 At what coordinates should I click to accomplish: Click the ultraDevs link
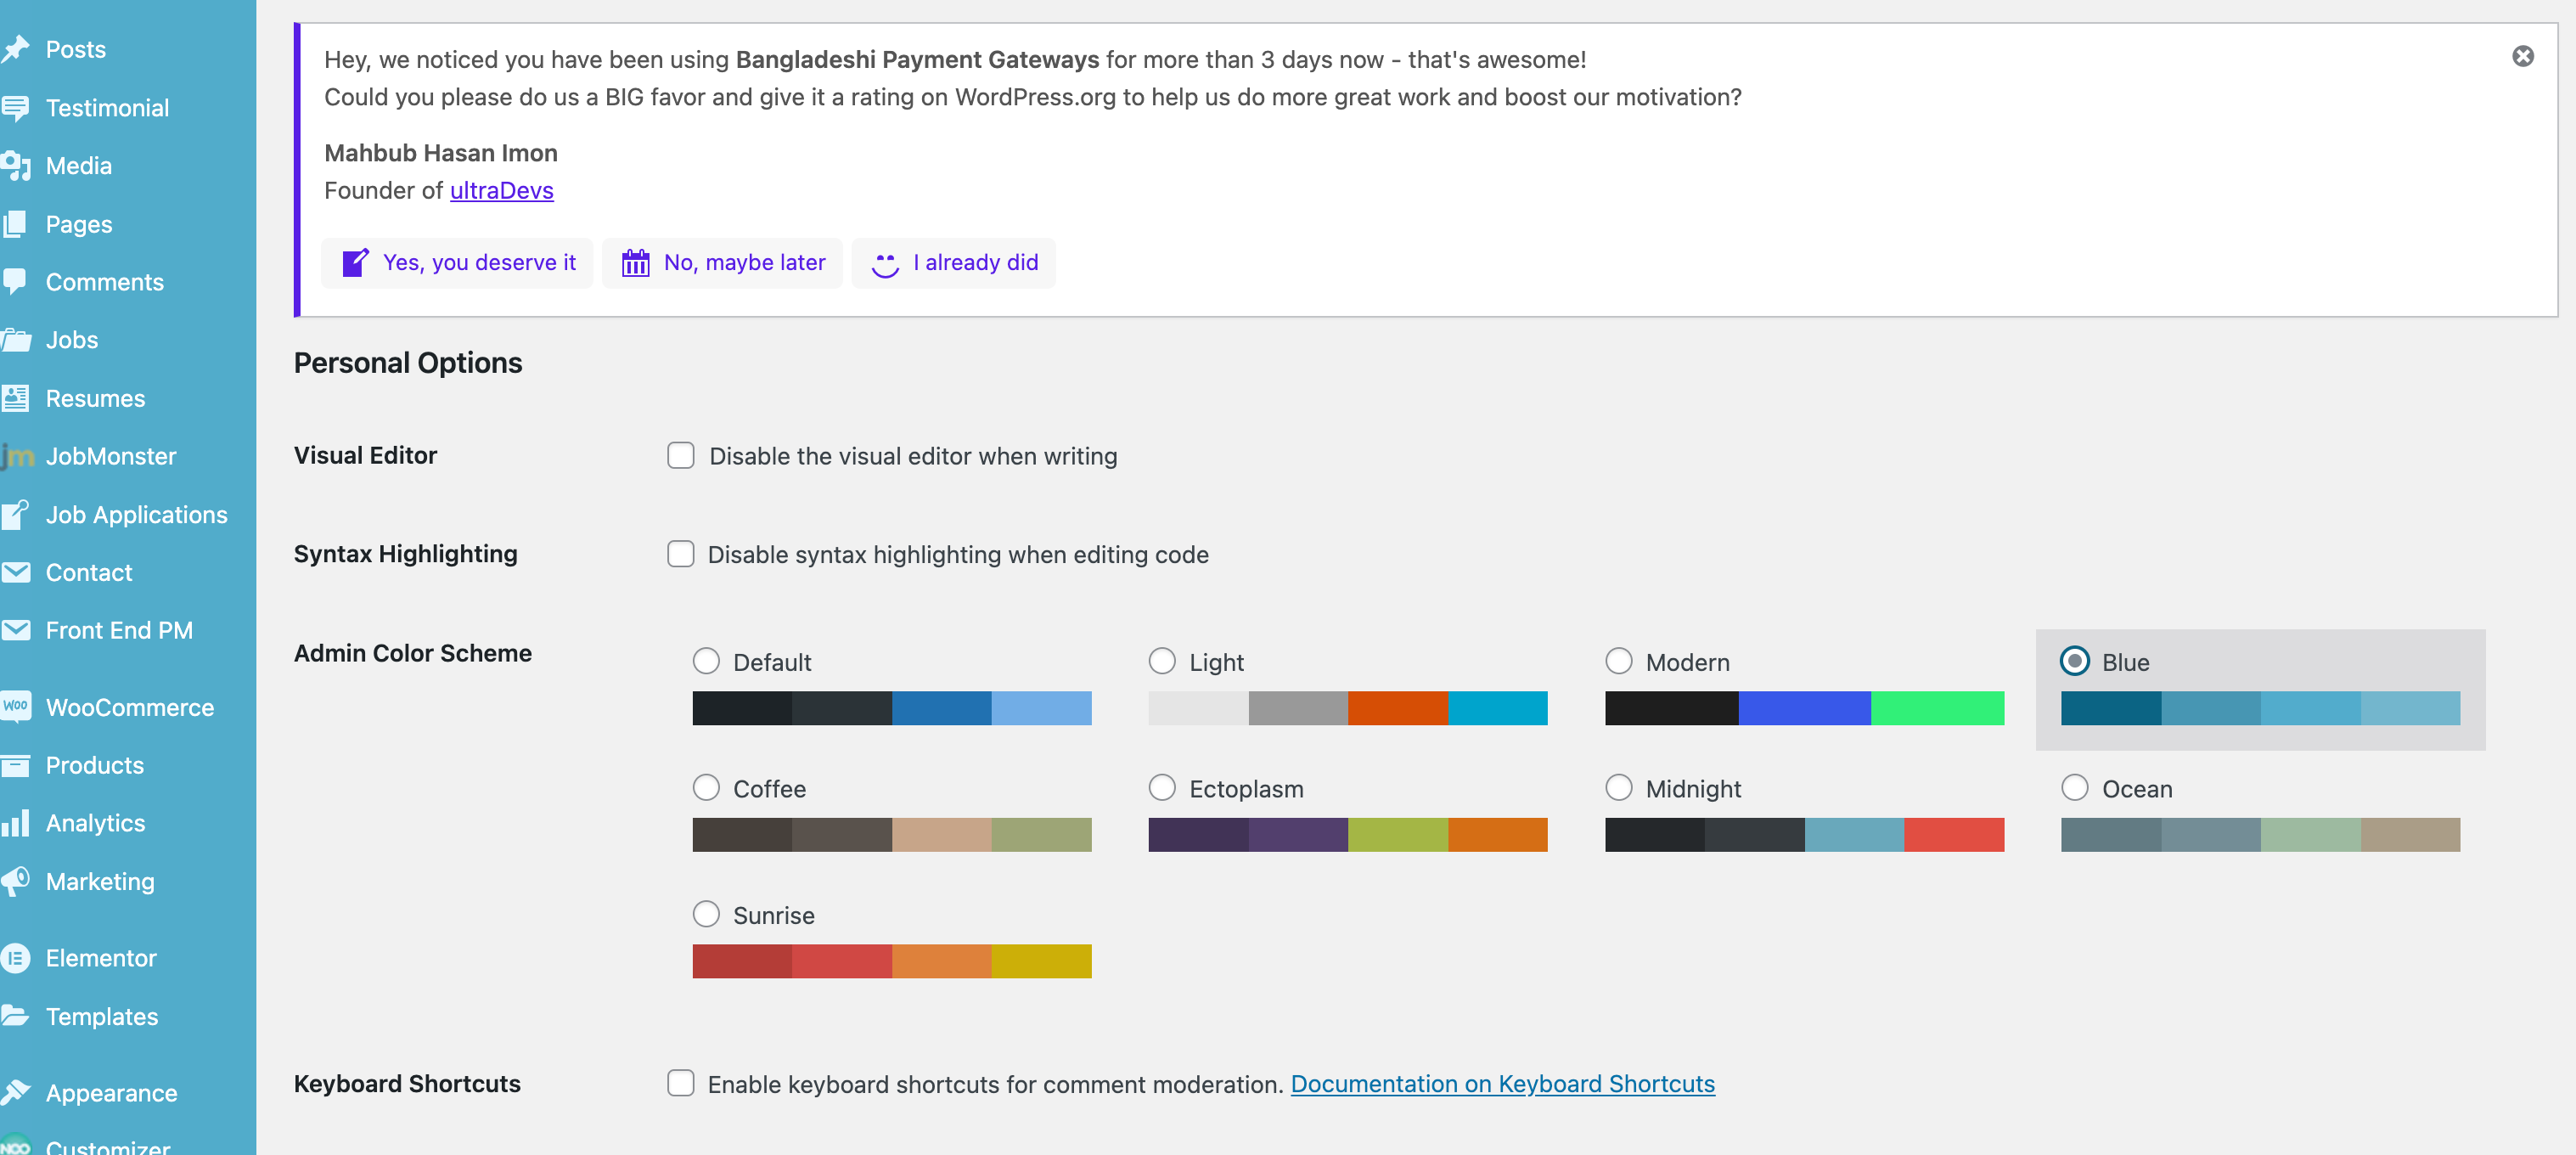pyautogui.click(x=501, y=189)
